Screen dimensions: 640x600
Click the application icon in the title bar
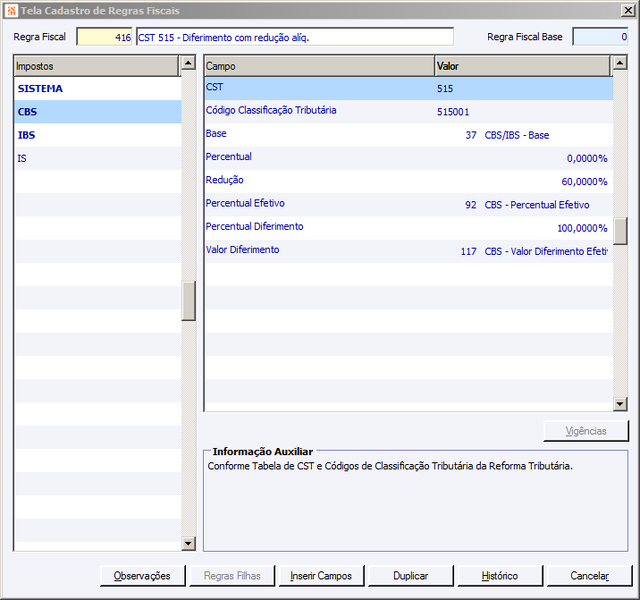tap(11, 11)
